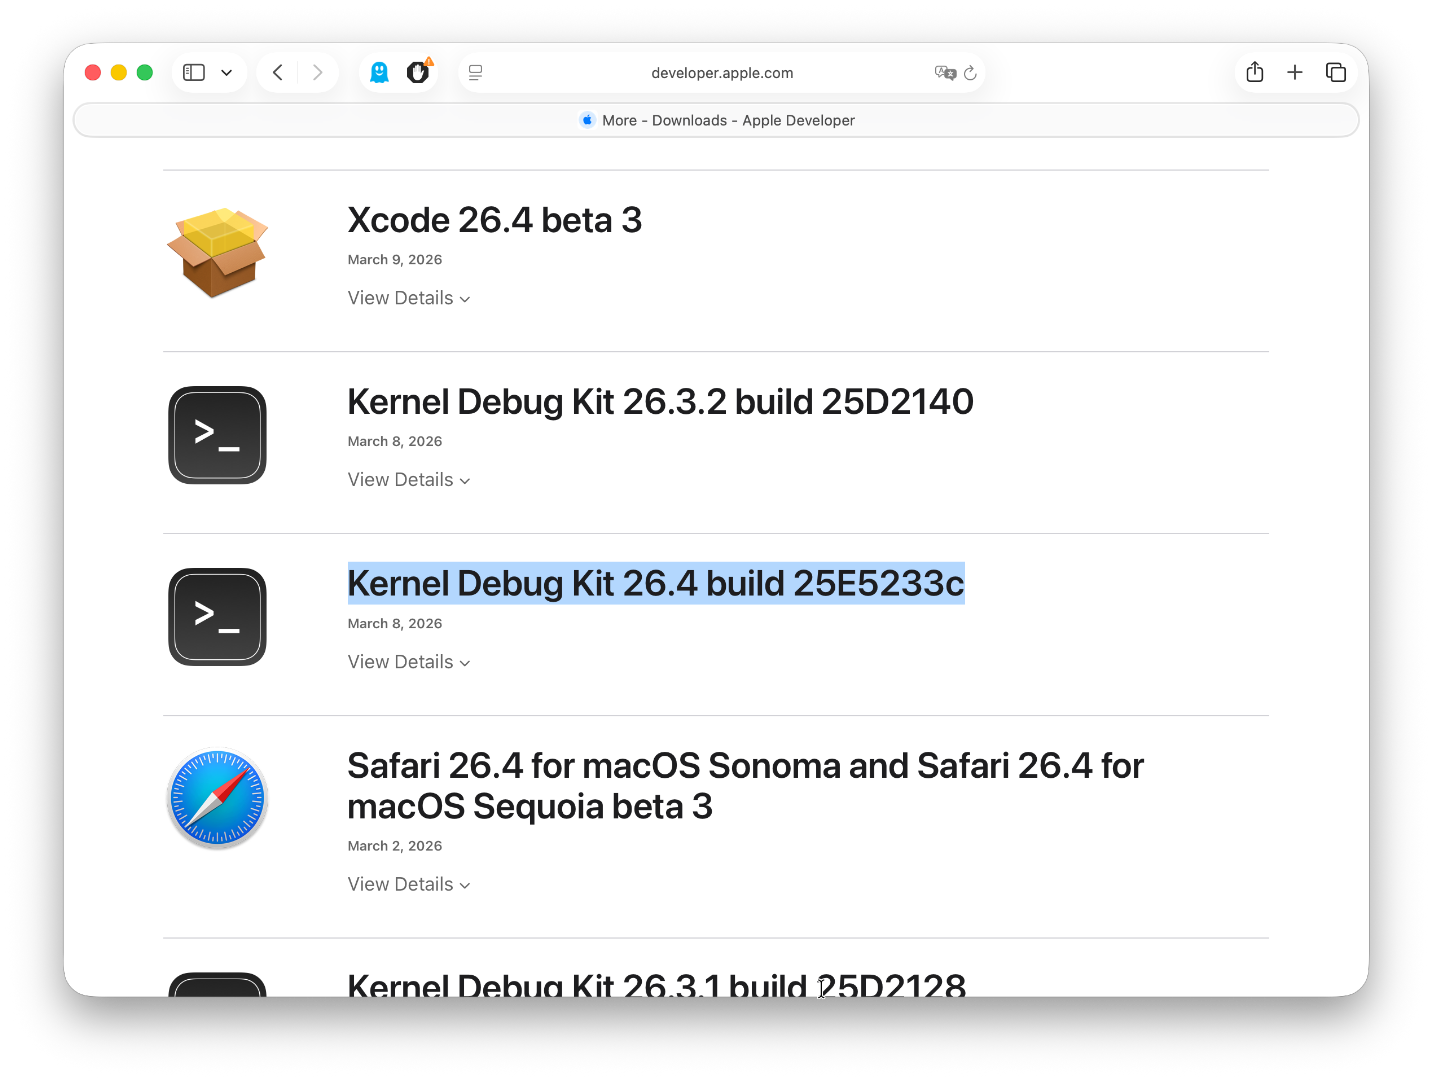Click the terminal icon for Kernel Debug Kit 26.3.2
The height and width of the screenshot is (1080, 1432).
pyautogui.click(x=217, y=435)
